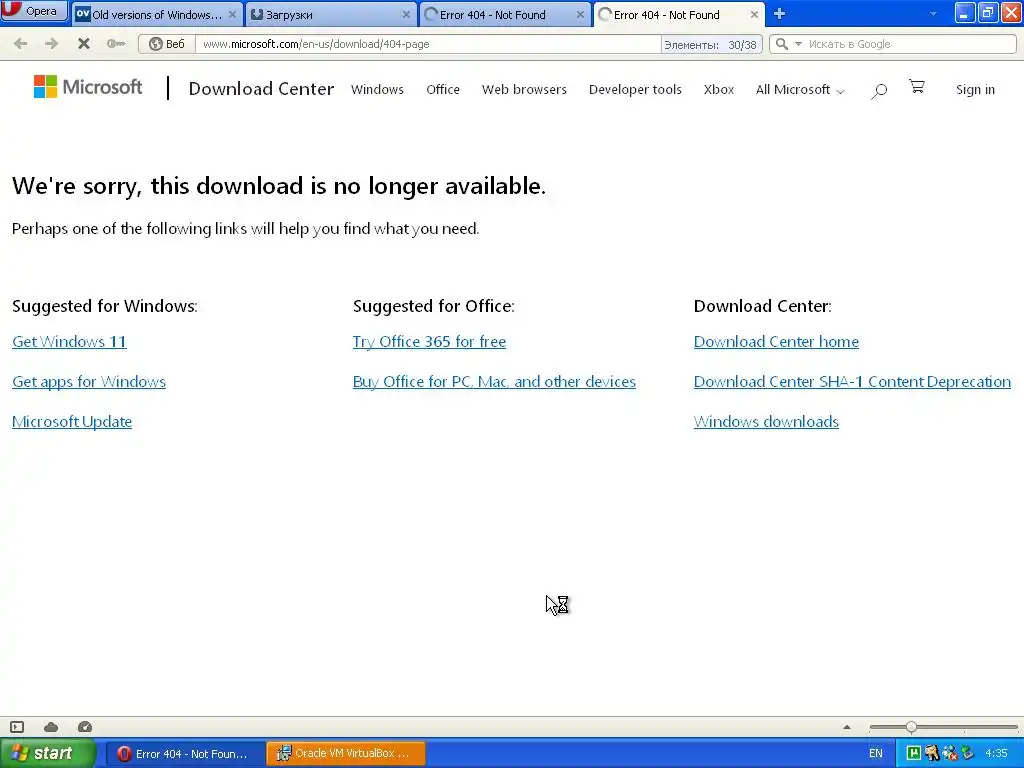Open the search engine dropdown arrow

click(x=798, y=44)
